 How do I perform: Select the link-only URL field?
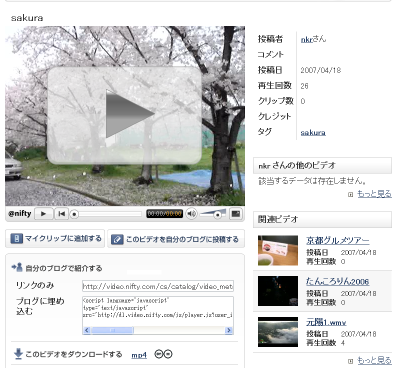(x=158, y=286)
